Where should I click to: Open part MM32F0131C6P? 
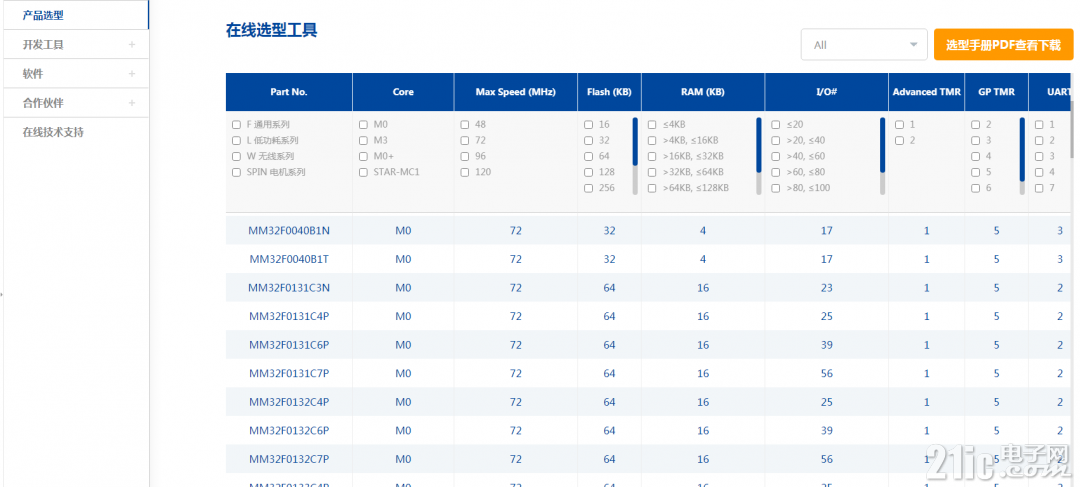(289, 344)
